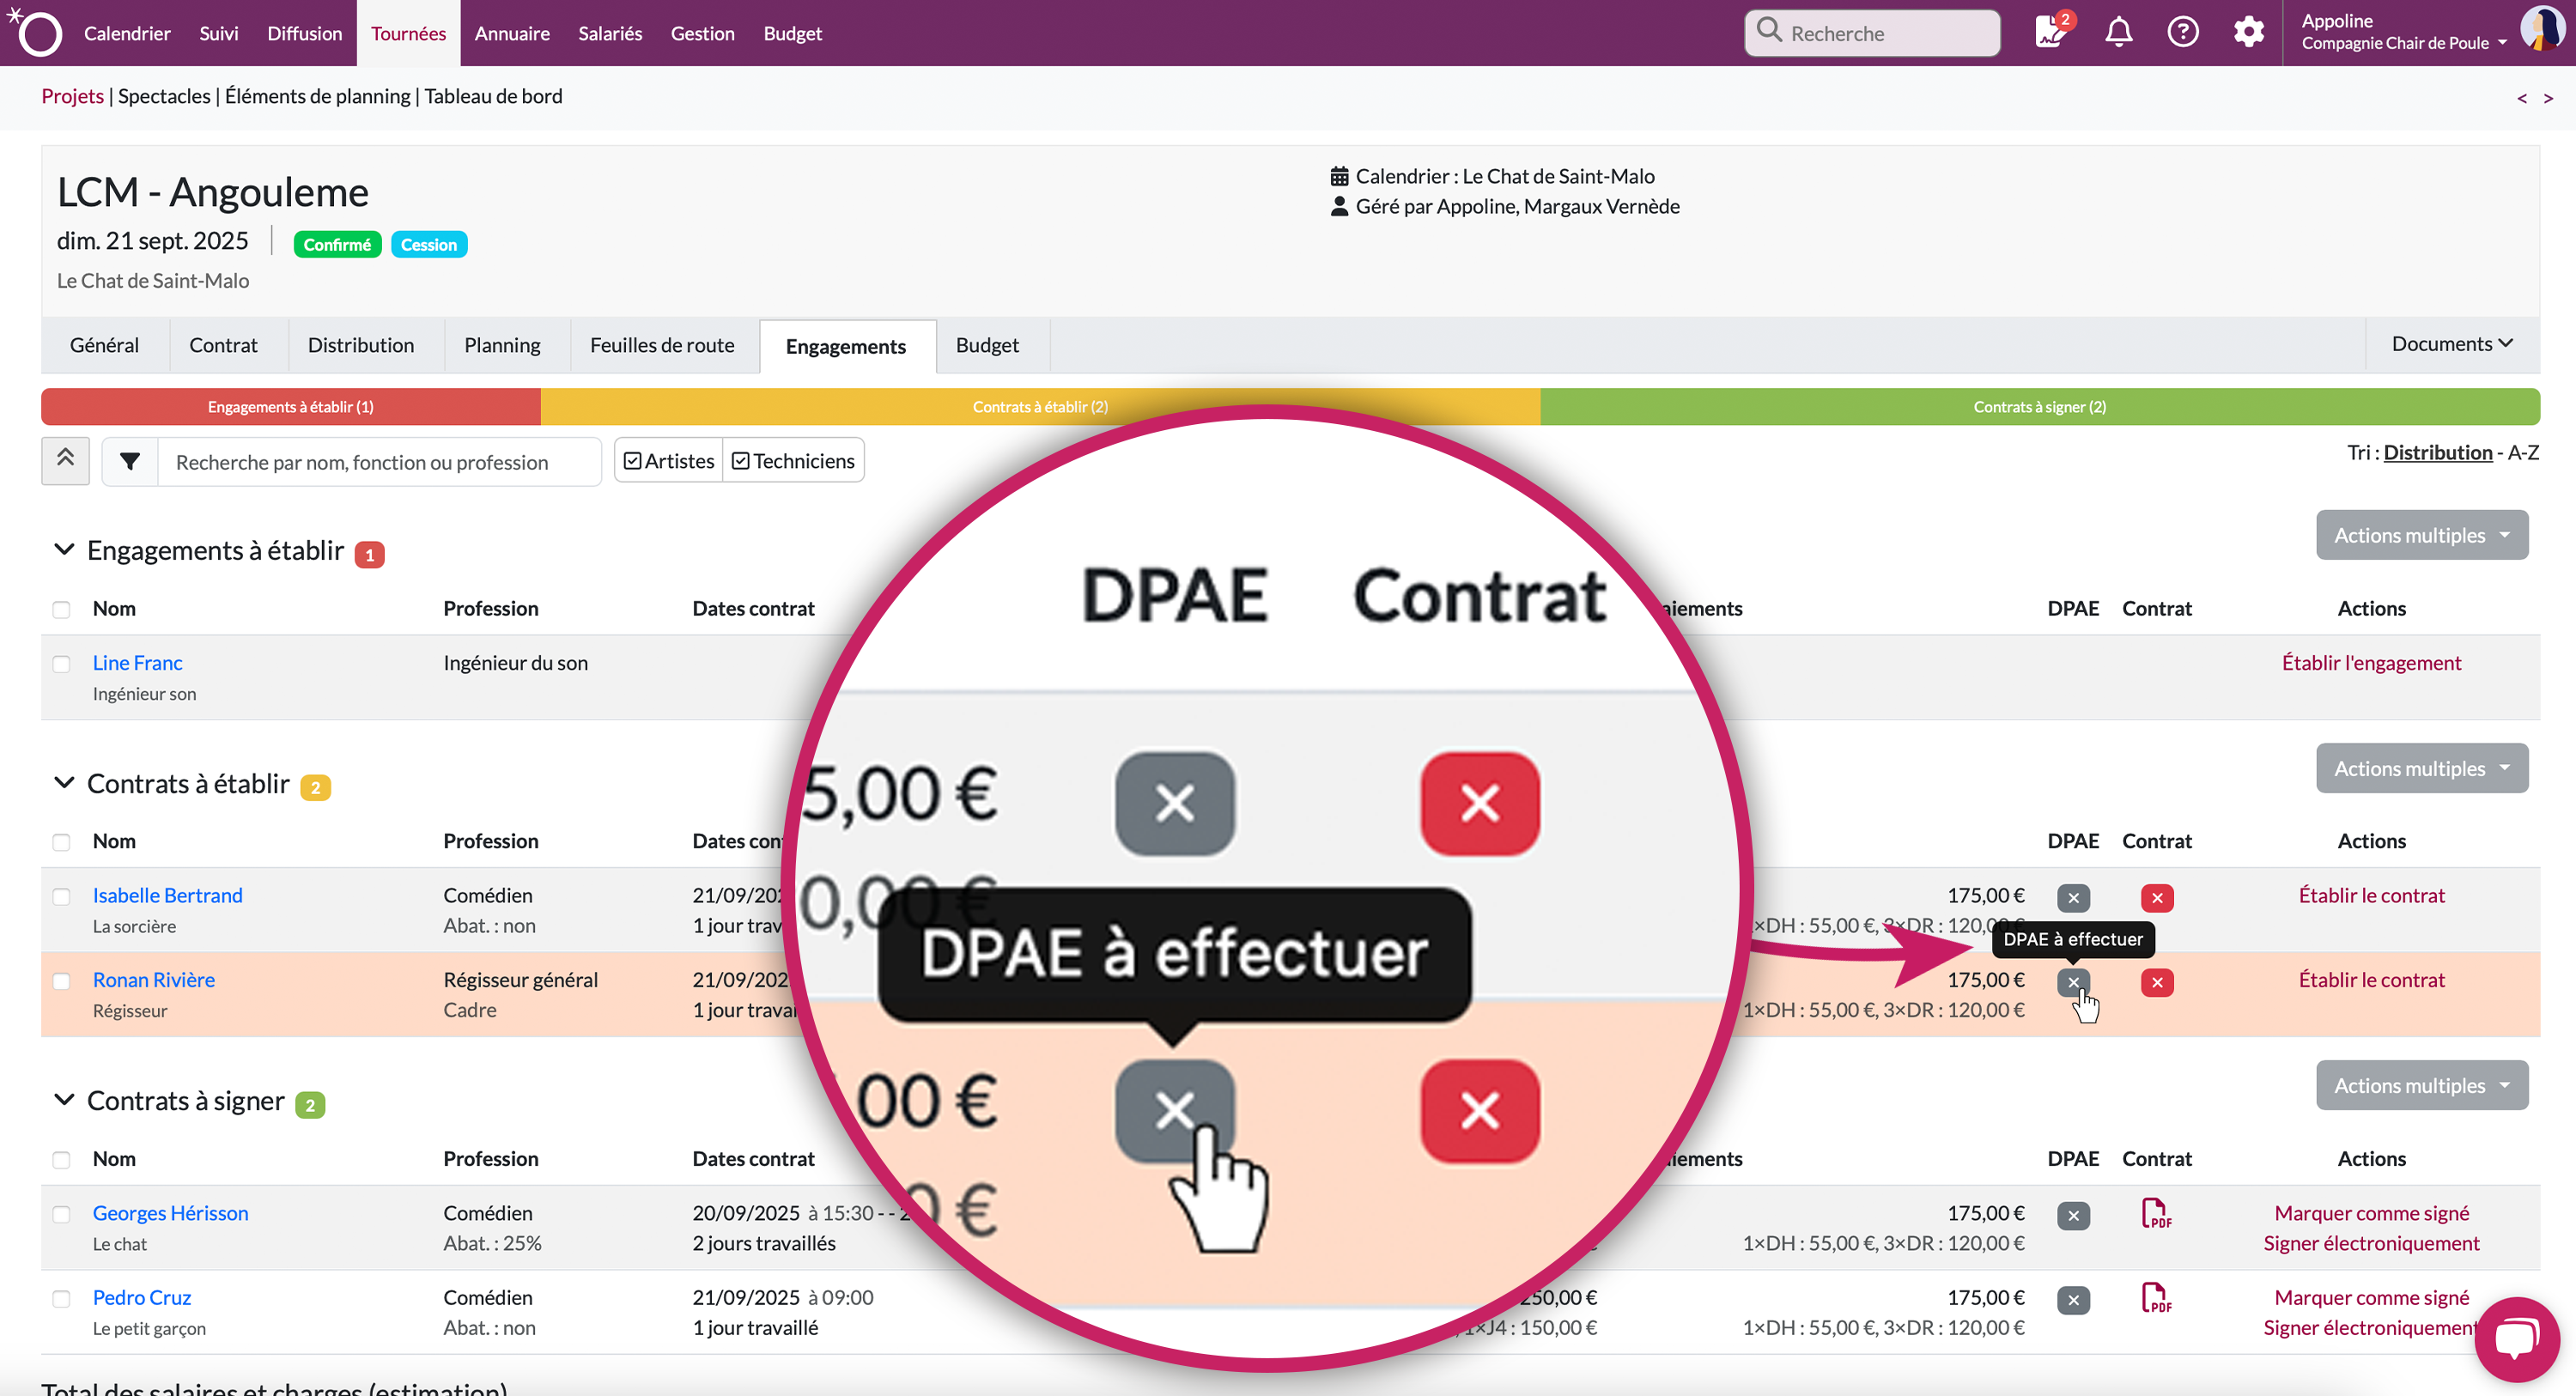The width and height of the screenshot is (2576, 1396).
Task: Open the help question mark icon
Action: (2182, 32)
